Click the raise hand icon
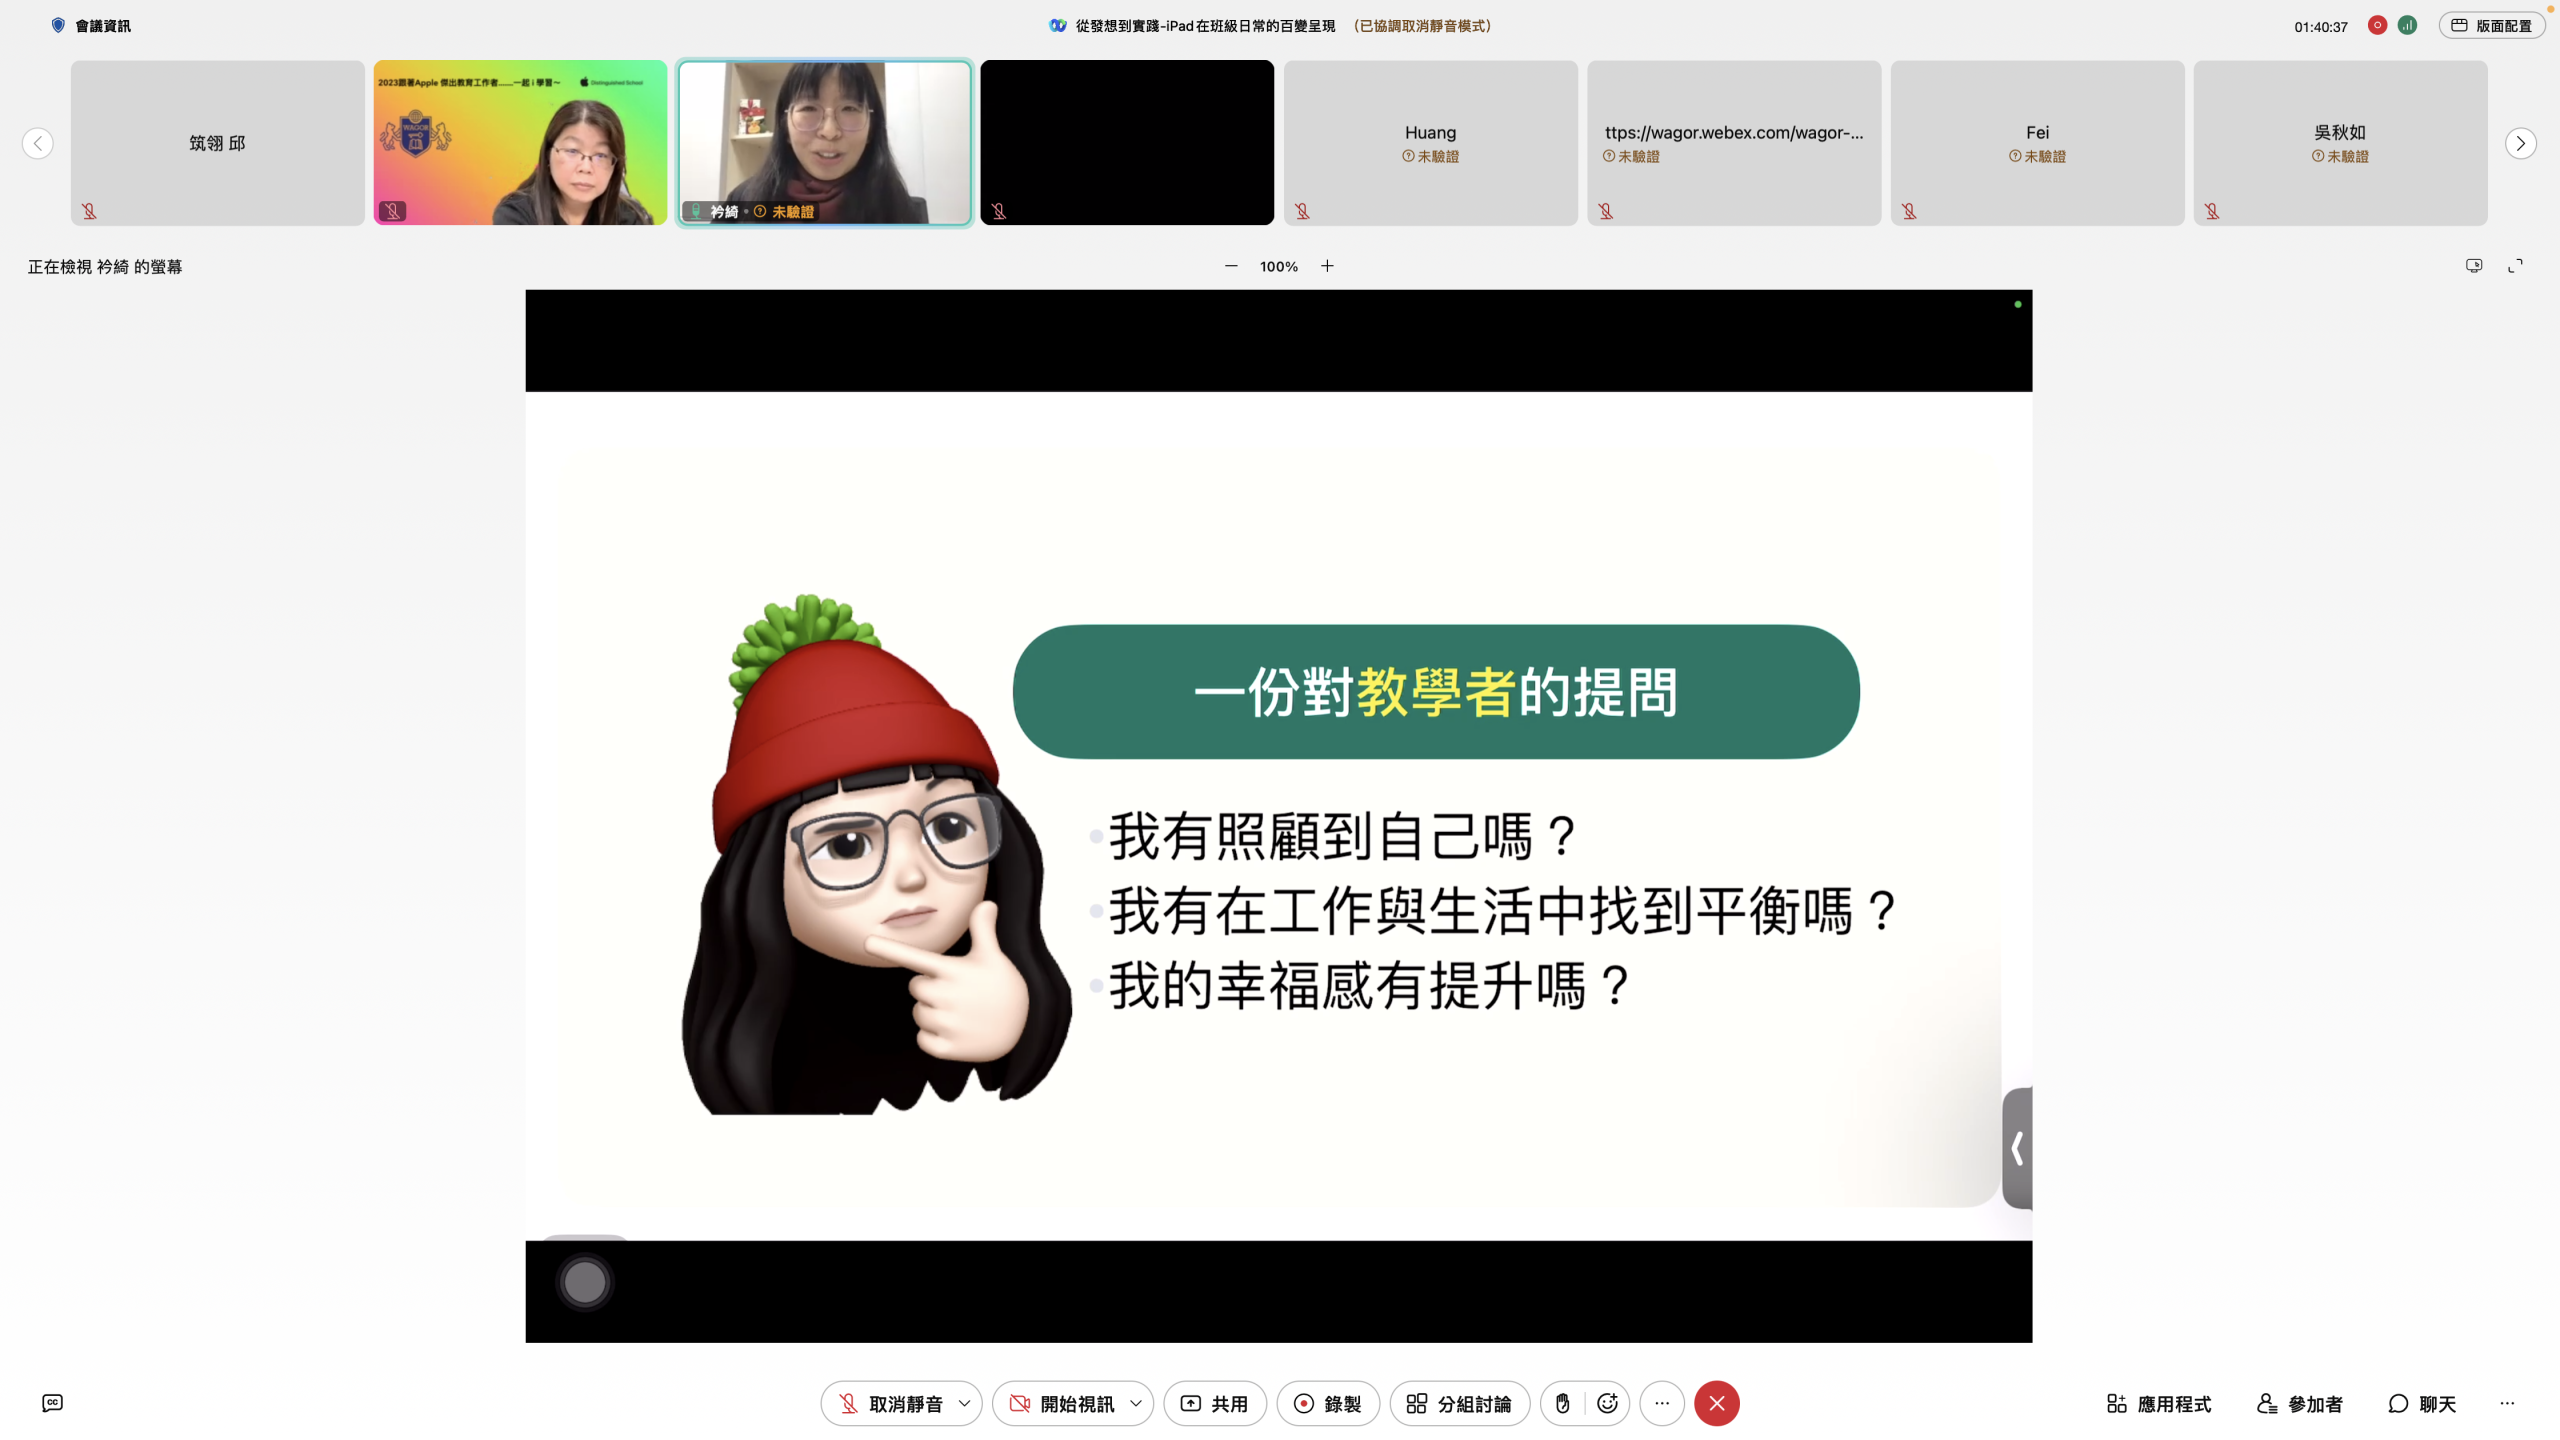The width and height of the screenshot is (2560, 1440). coord(1562,1403)
